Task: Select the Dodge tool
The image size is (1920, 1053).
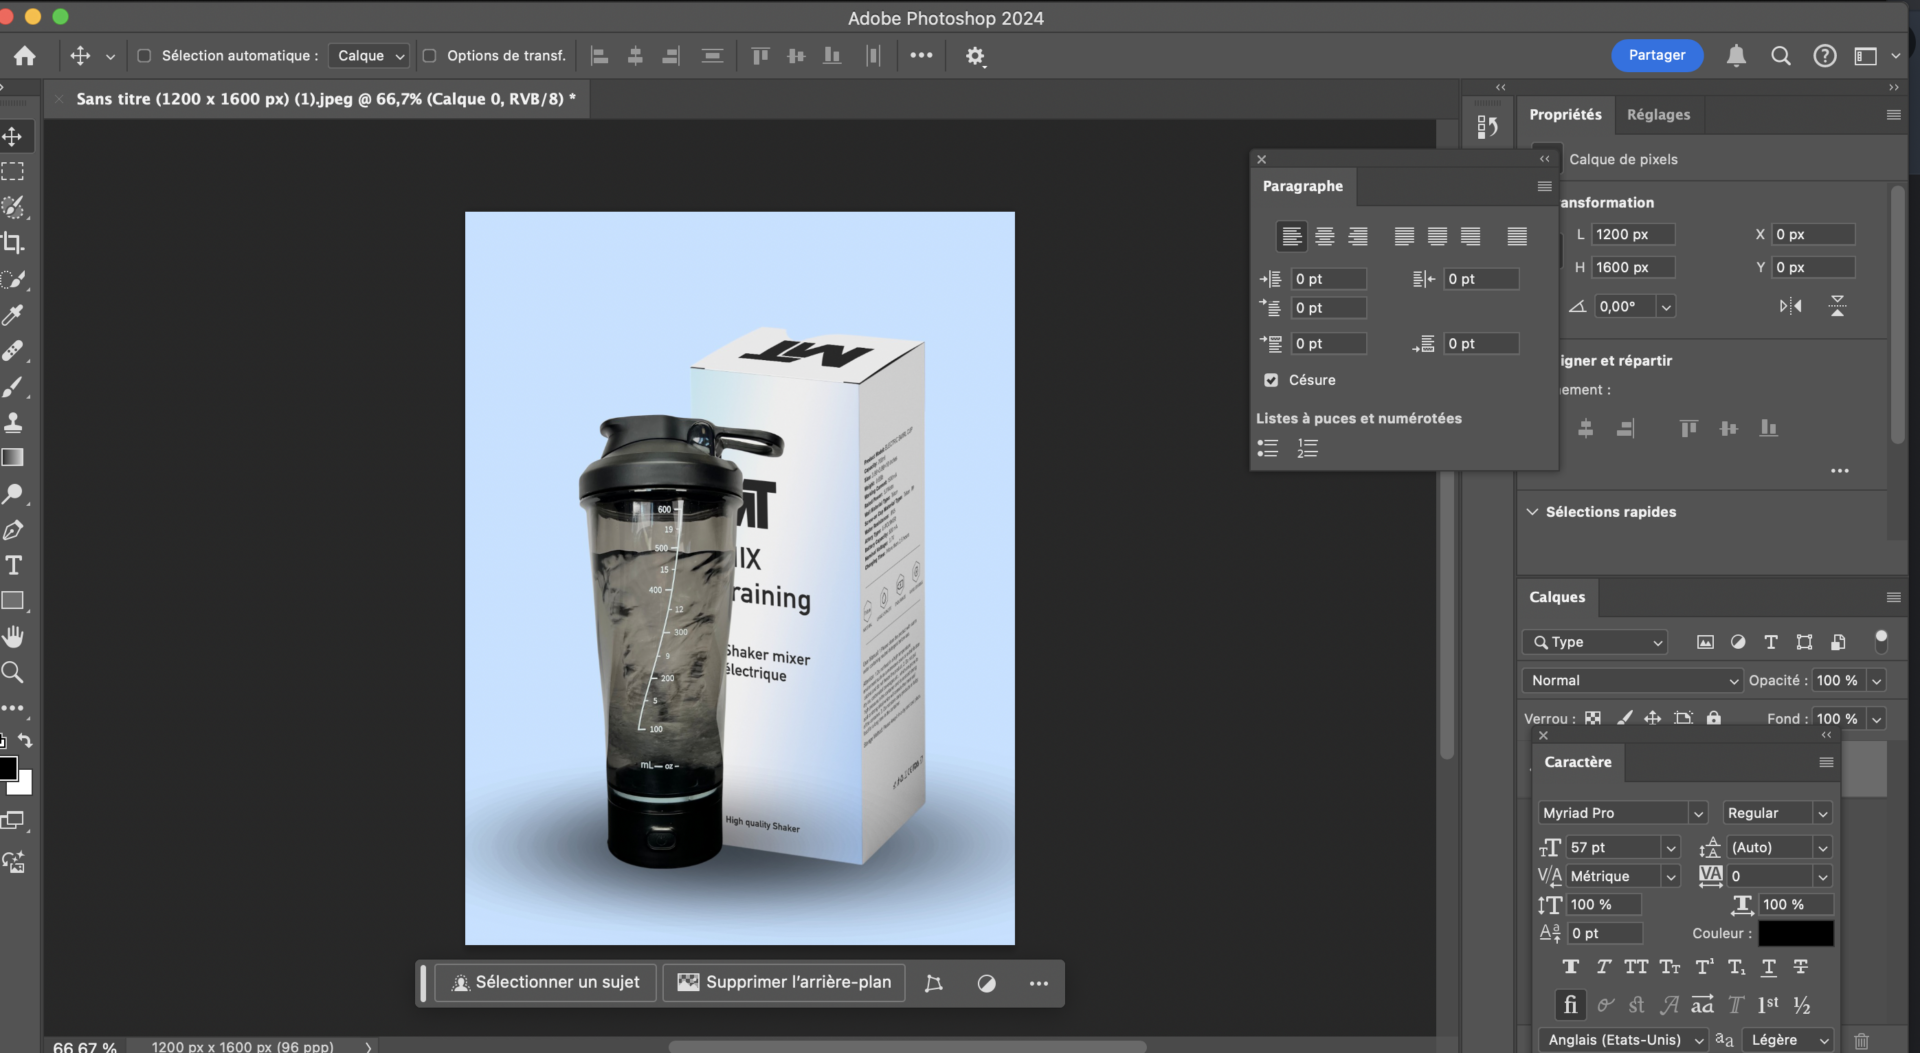Action: tap(13, 494)
